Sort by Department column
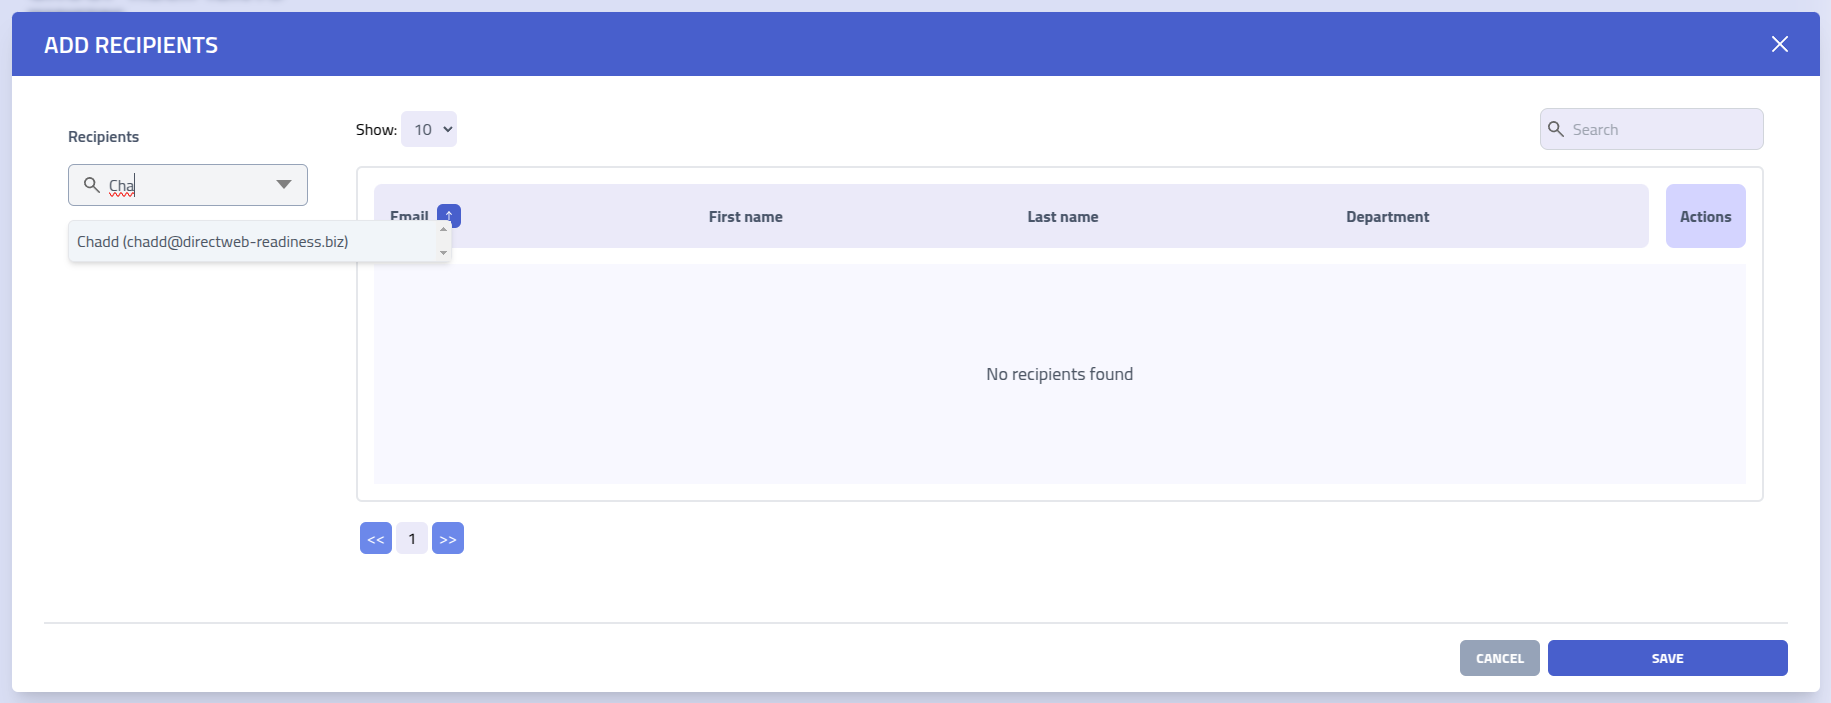The height and width of the screenshot is (703, 1831). [1387, 217]
